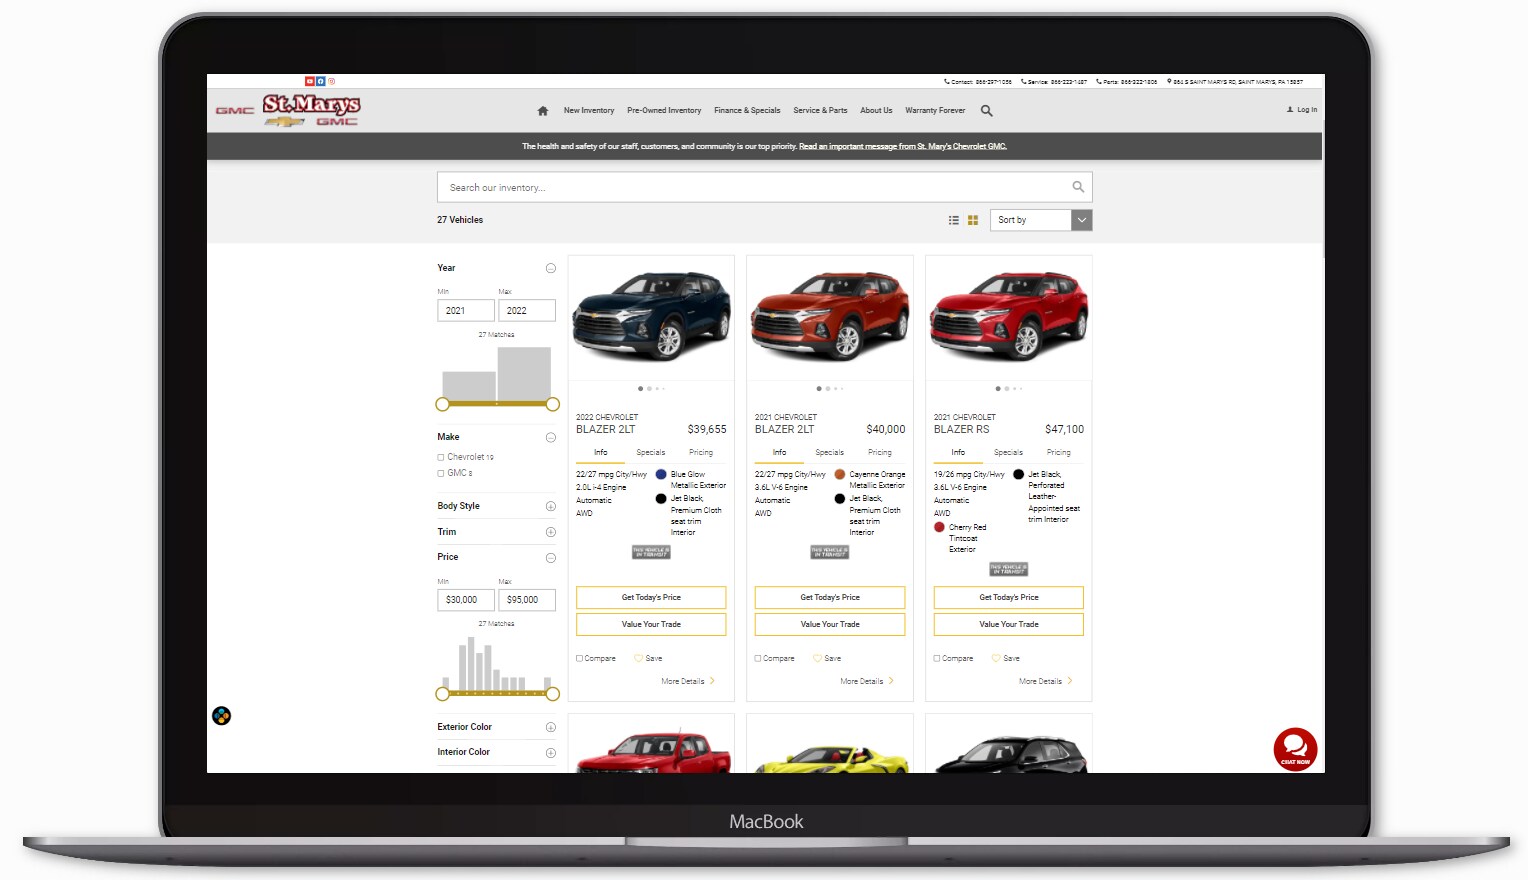1528x880 pixels.
Task: Click the Price Max field showing $95,000
Action: 527,600
